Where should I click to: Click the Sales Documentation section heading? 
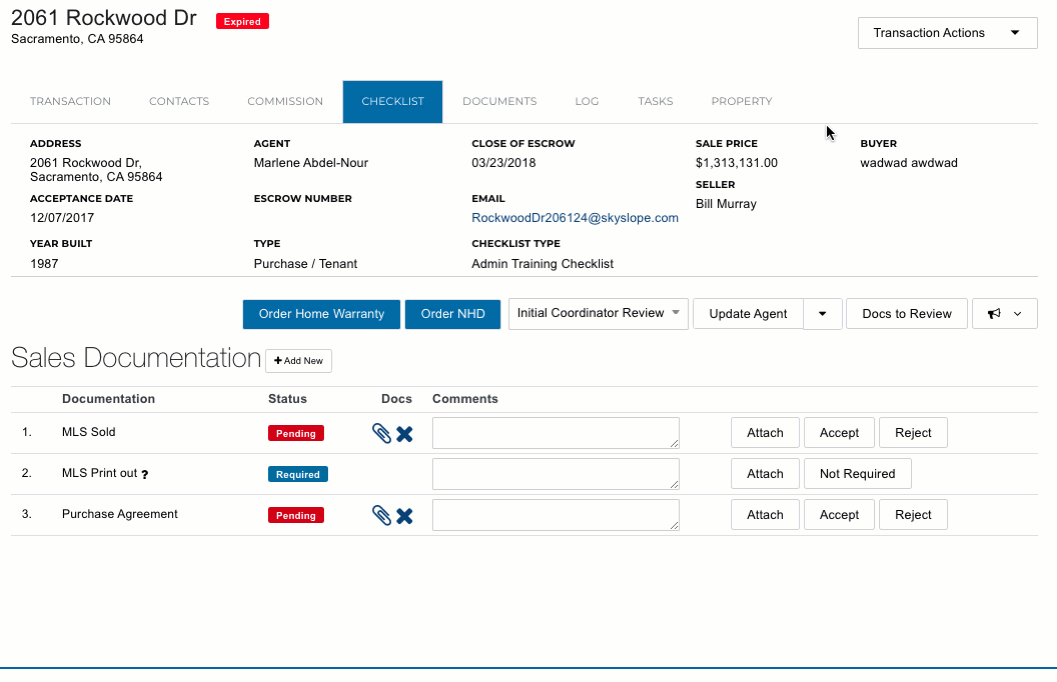tap(136, 358)
